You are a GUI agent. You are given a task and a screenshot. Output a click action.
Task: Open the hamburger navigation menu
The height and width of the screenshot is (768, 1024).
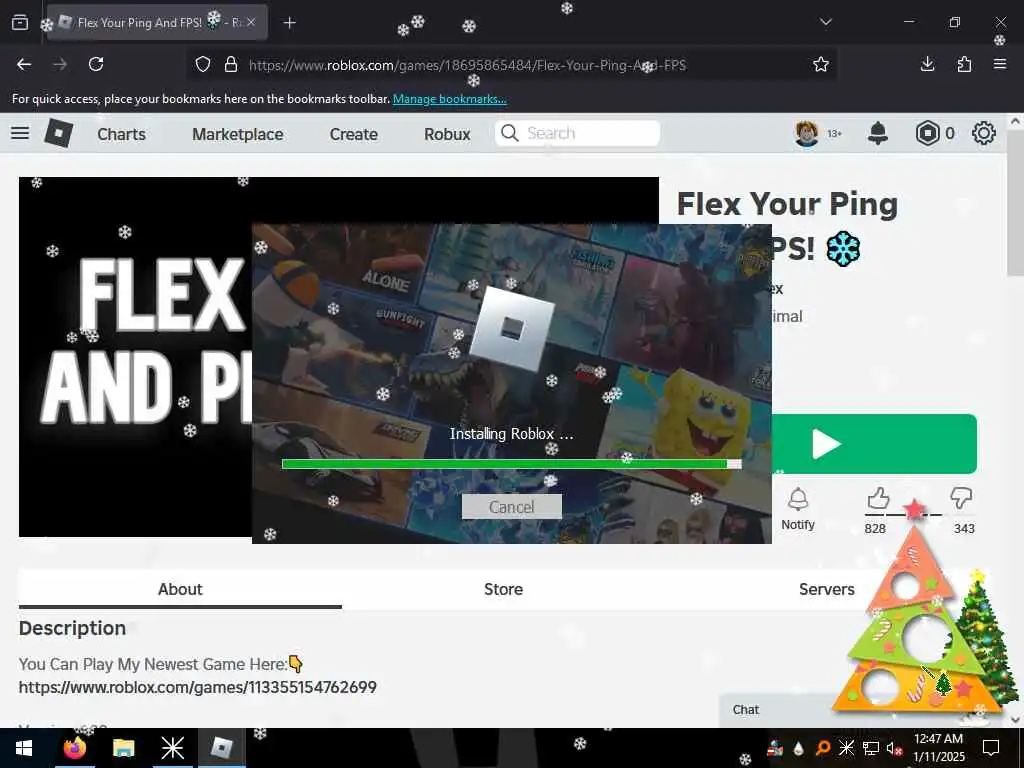[x=20, y=133]
